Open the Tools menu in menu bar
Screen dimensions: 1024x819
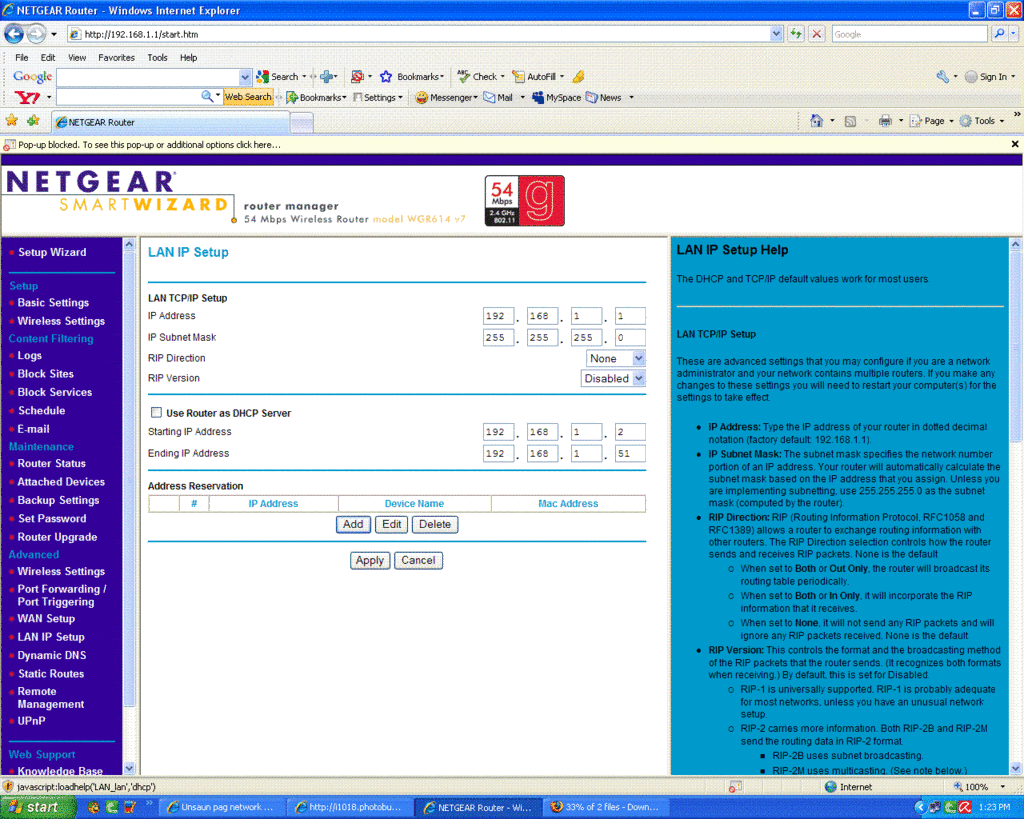pos(157,57)
